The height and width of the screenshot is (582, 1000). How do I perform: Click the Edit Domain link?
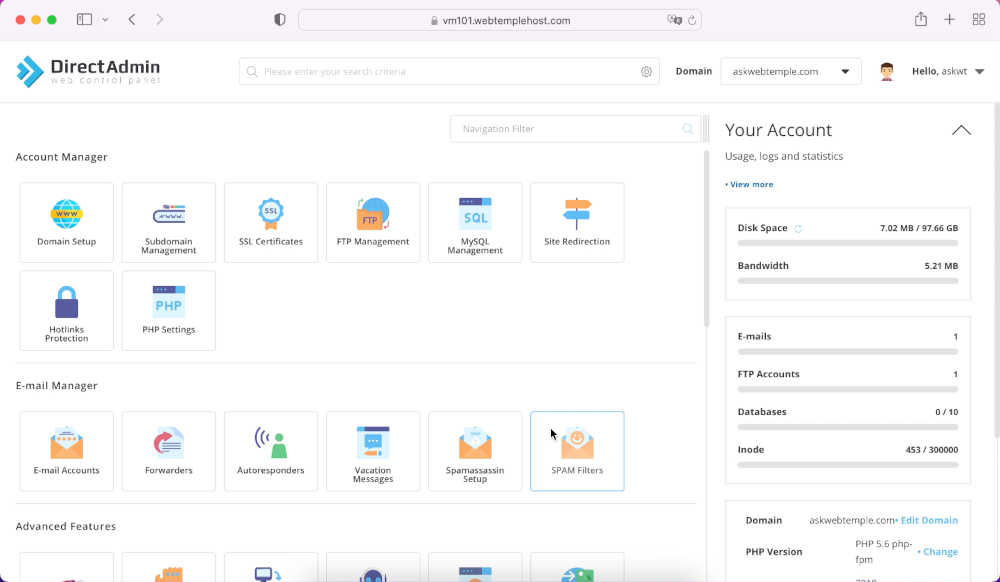927,520
